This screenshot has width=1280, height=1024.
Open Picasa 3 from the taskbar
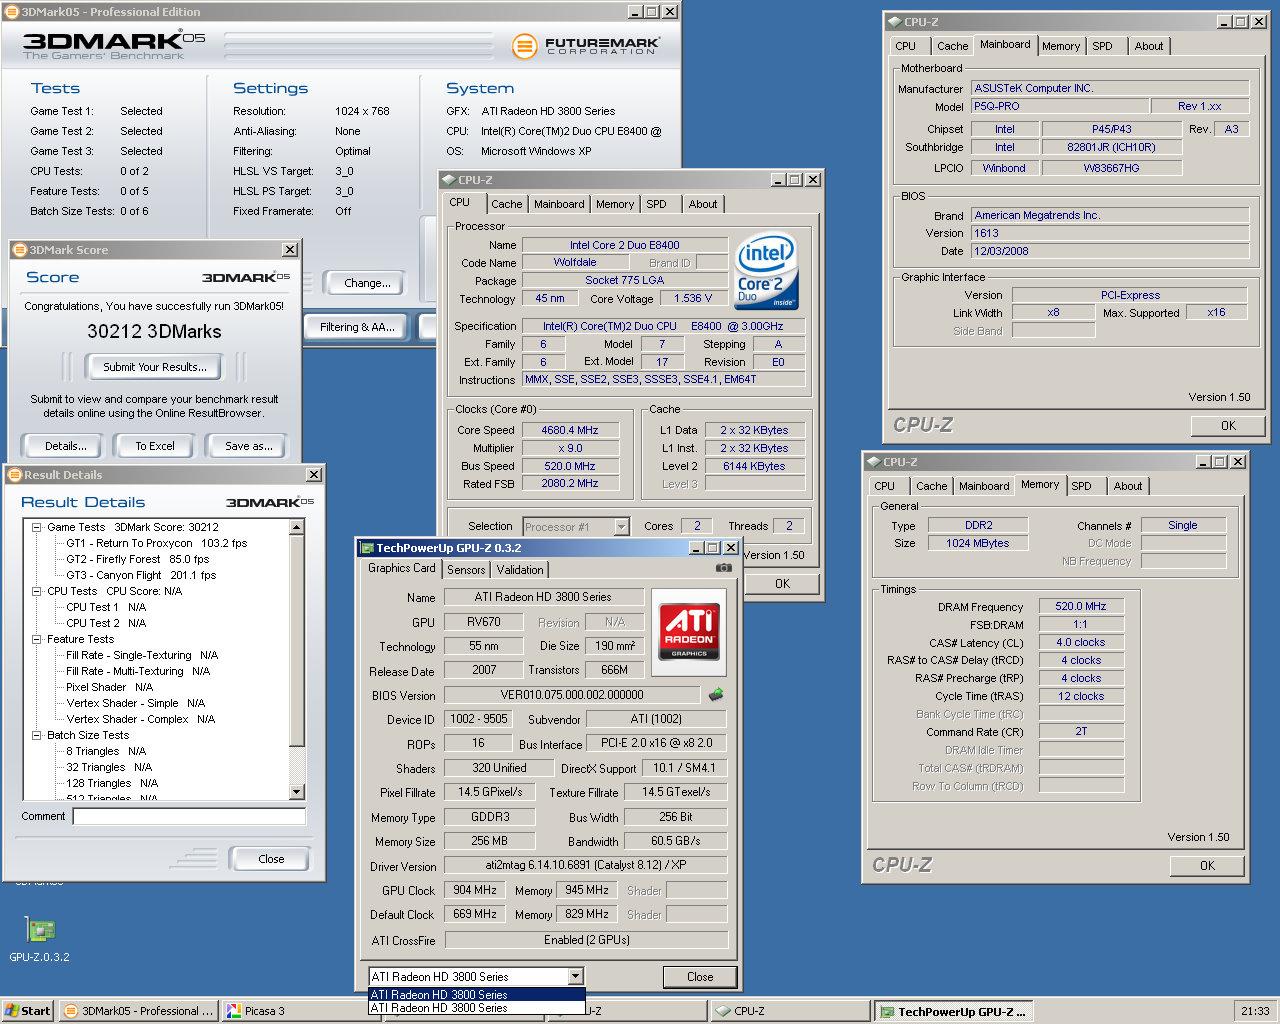tap(300, 1011)
